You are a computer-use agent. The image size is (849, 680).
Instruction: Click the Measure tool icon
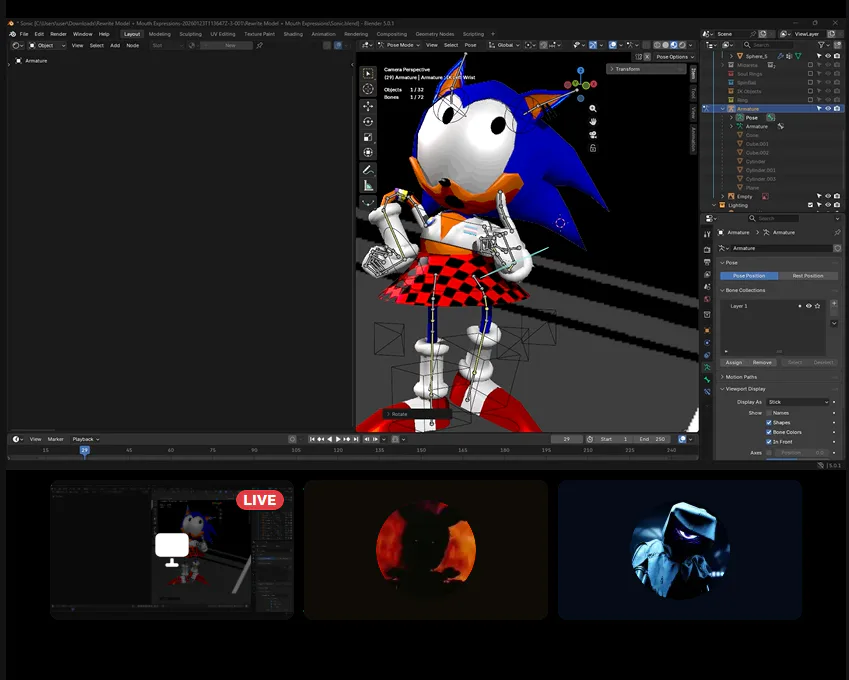point(368,185)
